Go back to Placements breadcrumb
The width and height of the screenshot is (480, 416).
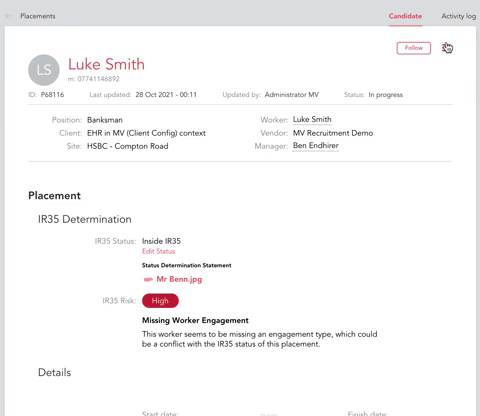point(38,16)
